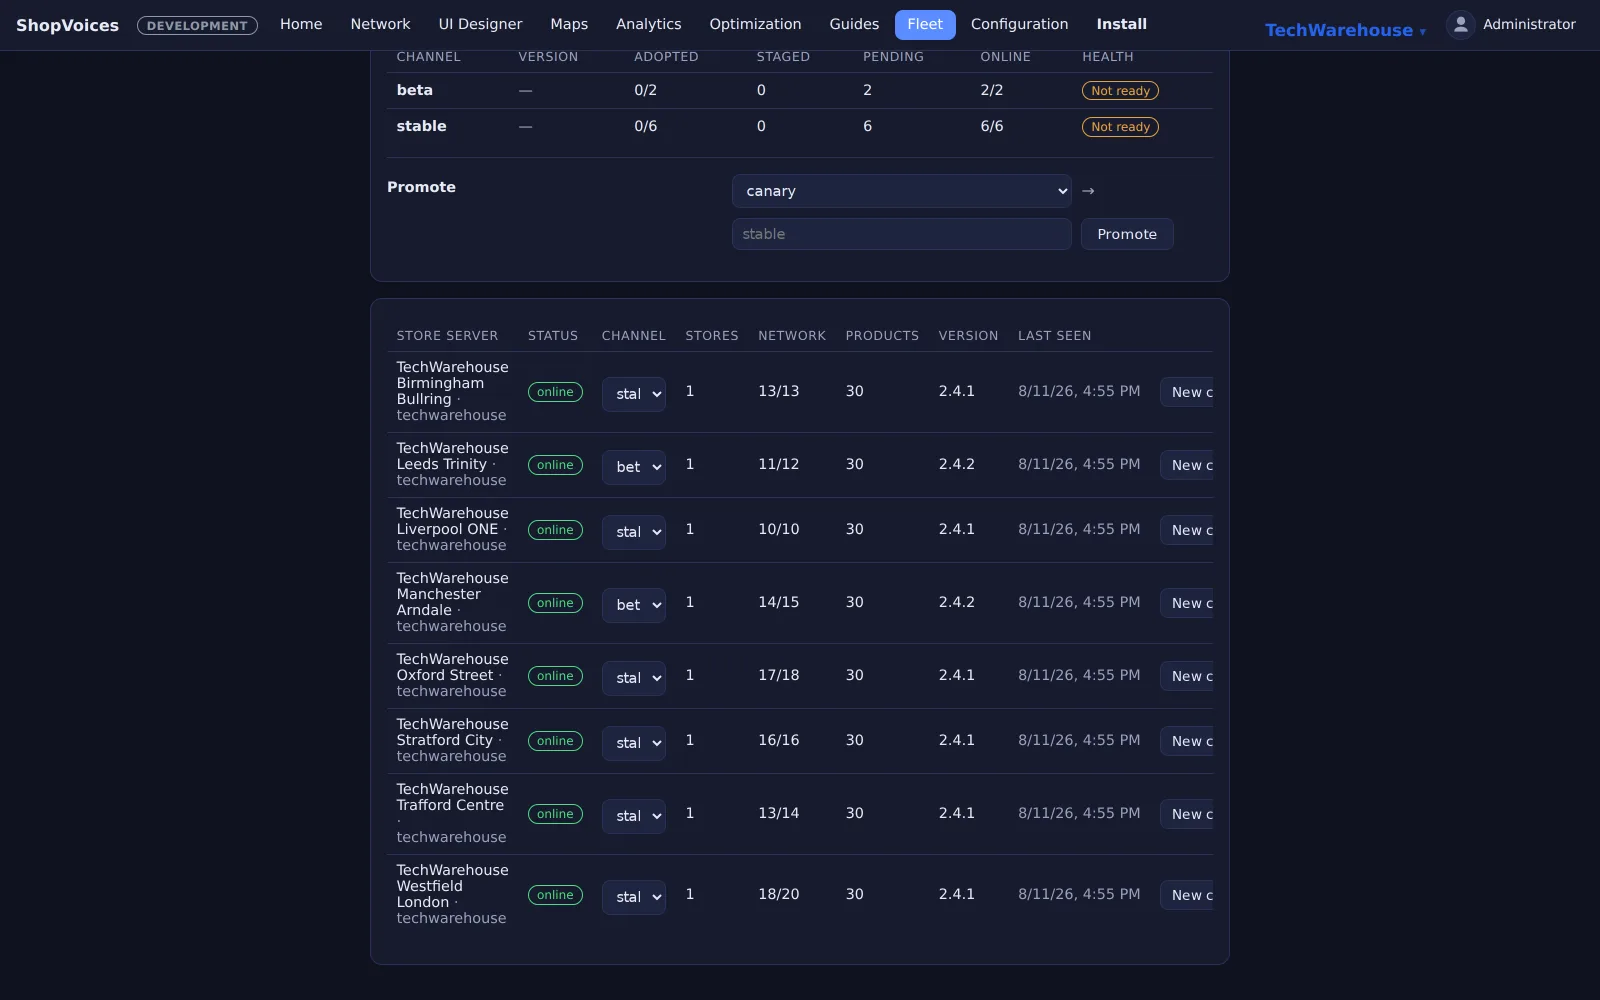Click the New button for Birmingham Bullring
Viewport: 1600px width, 1000px height.
pos(1187,393)
